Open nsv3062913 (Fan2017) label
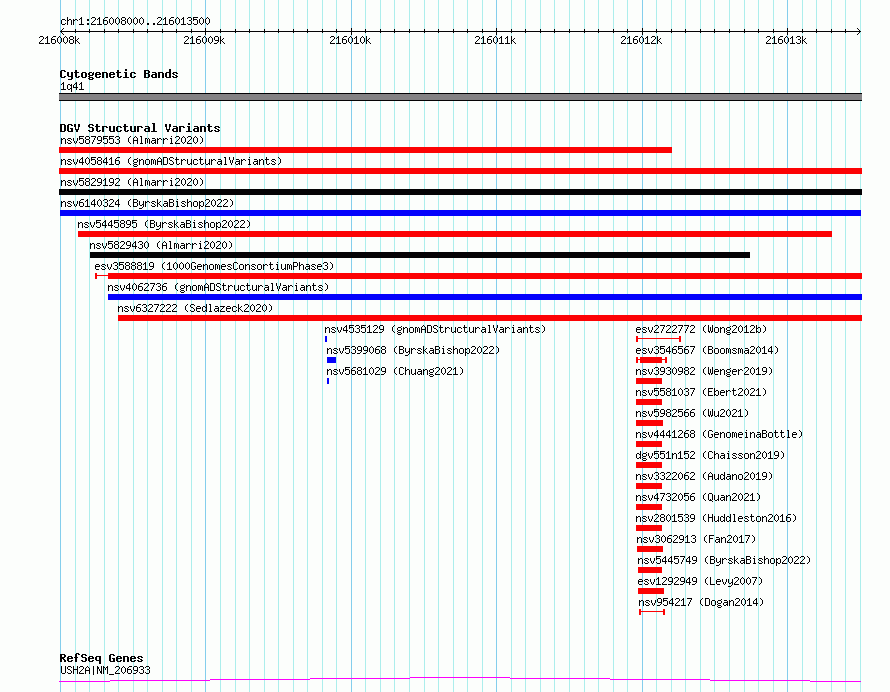 click(x=696, y=539)
